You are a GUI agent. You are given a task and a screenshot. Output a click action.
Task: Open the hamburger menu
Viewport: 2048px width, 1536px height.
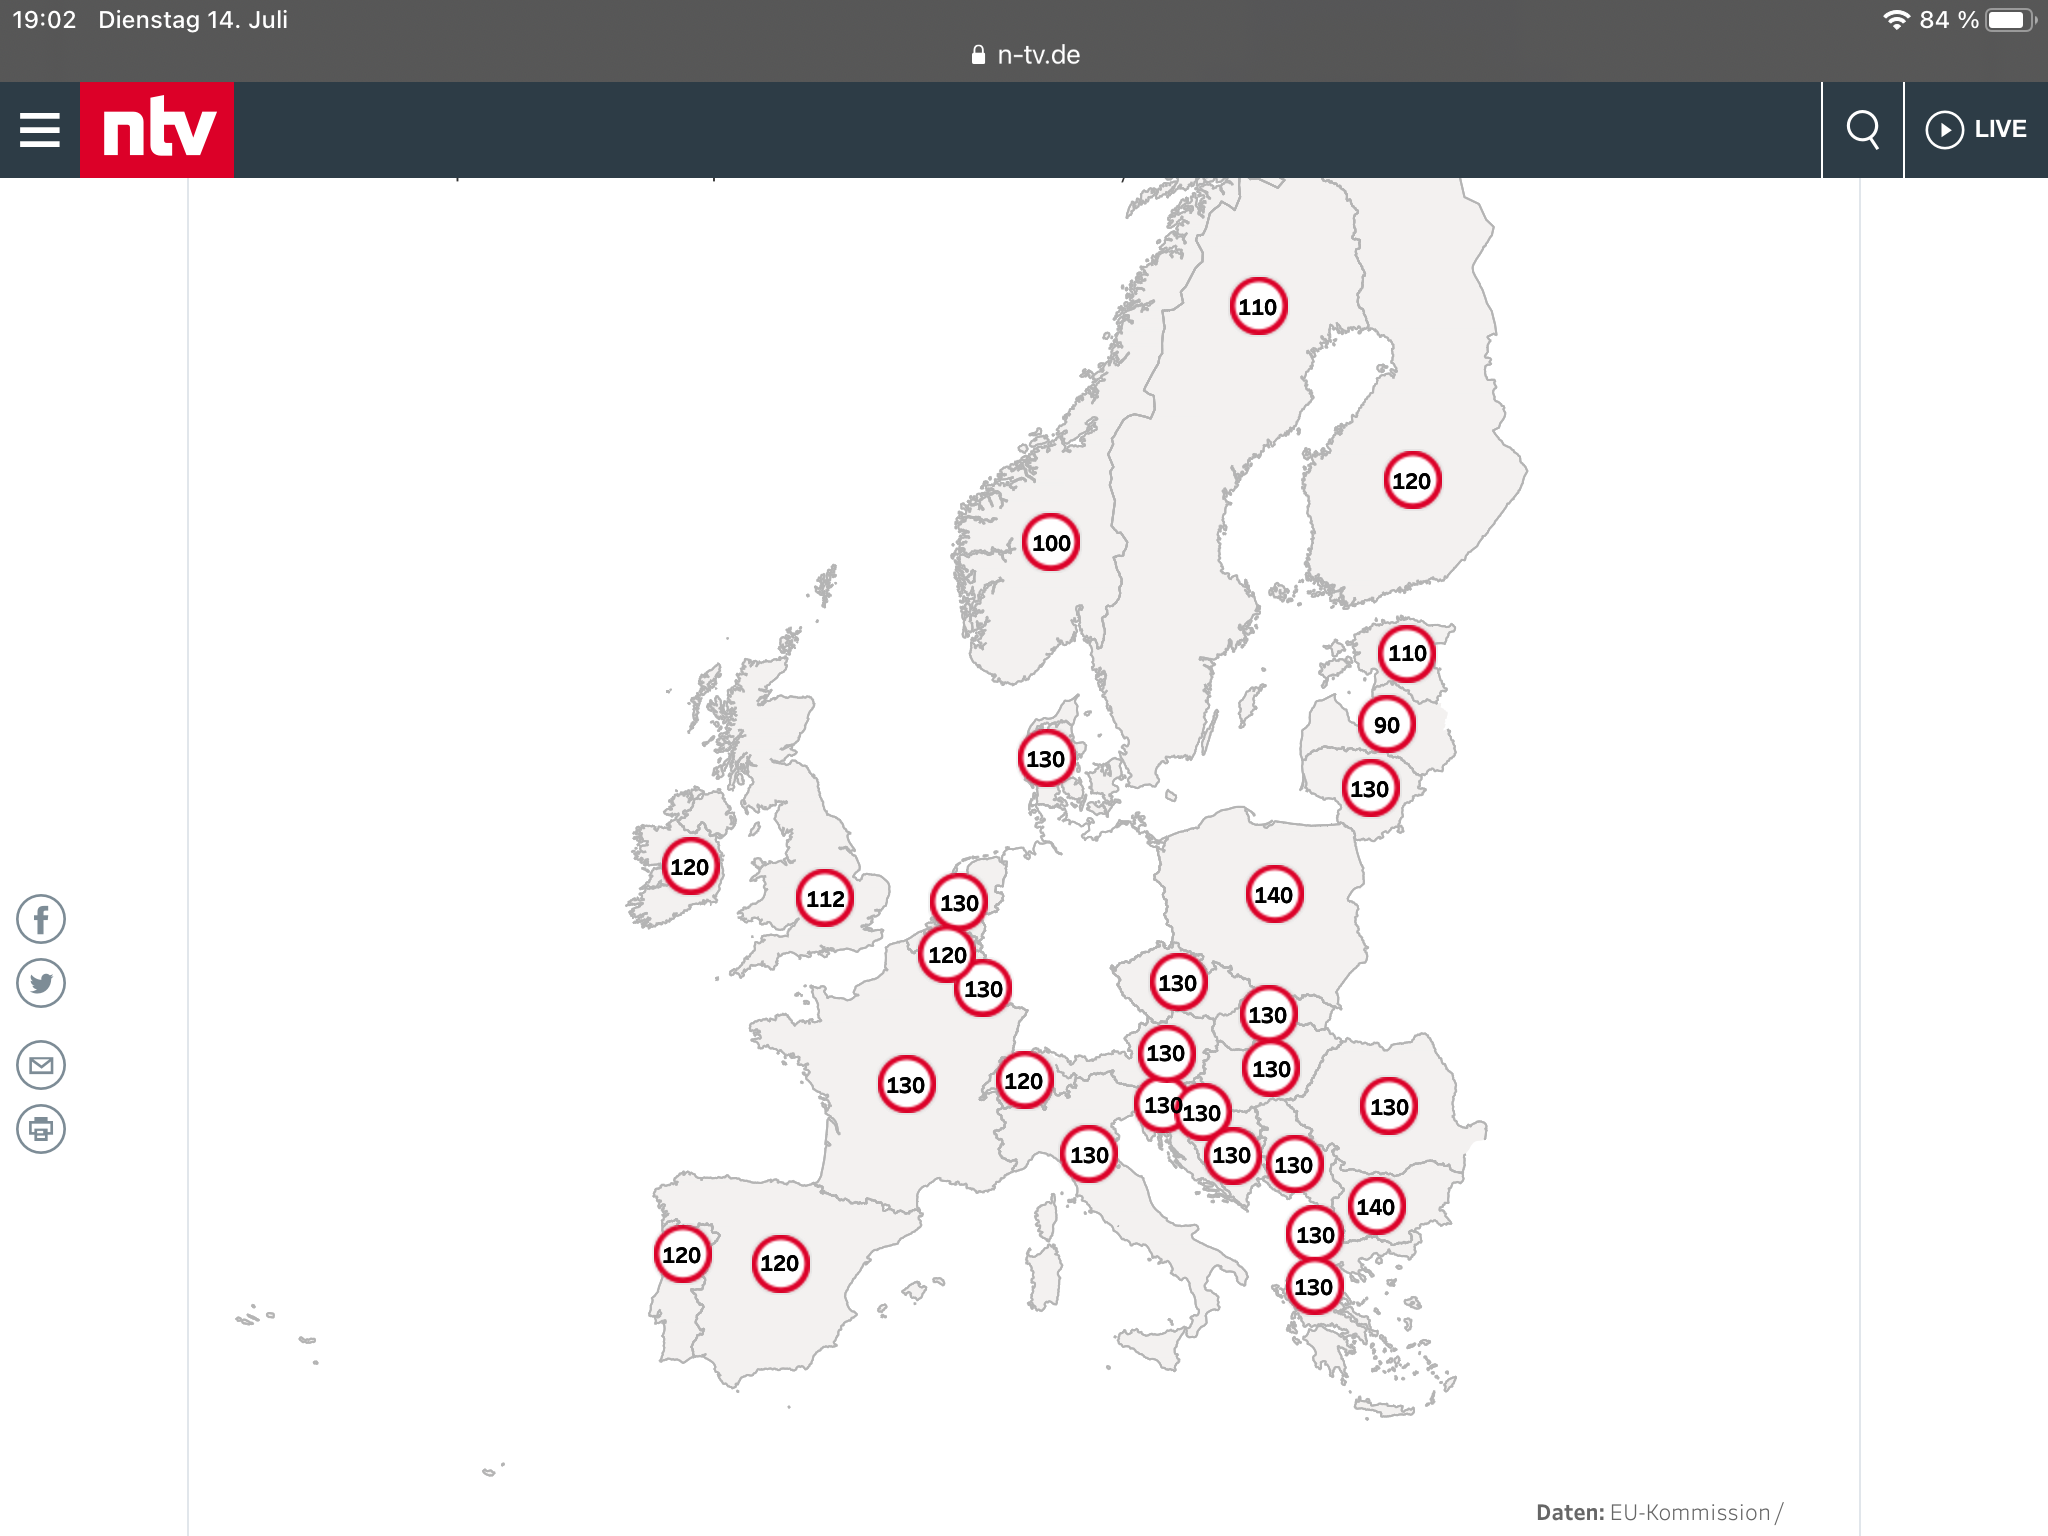click(x=40, y=130)
